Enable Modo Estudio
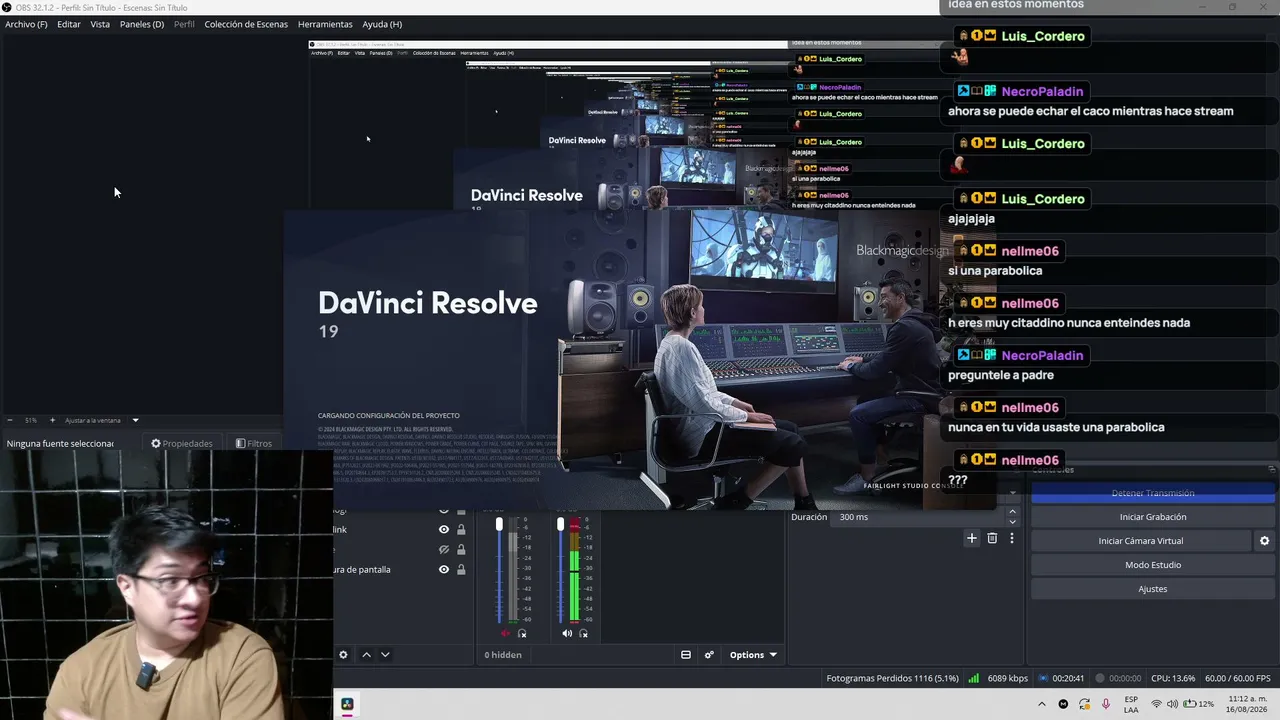Viewport: 1280px width, 720px height. [x=1152, y=565]
